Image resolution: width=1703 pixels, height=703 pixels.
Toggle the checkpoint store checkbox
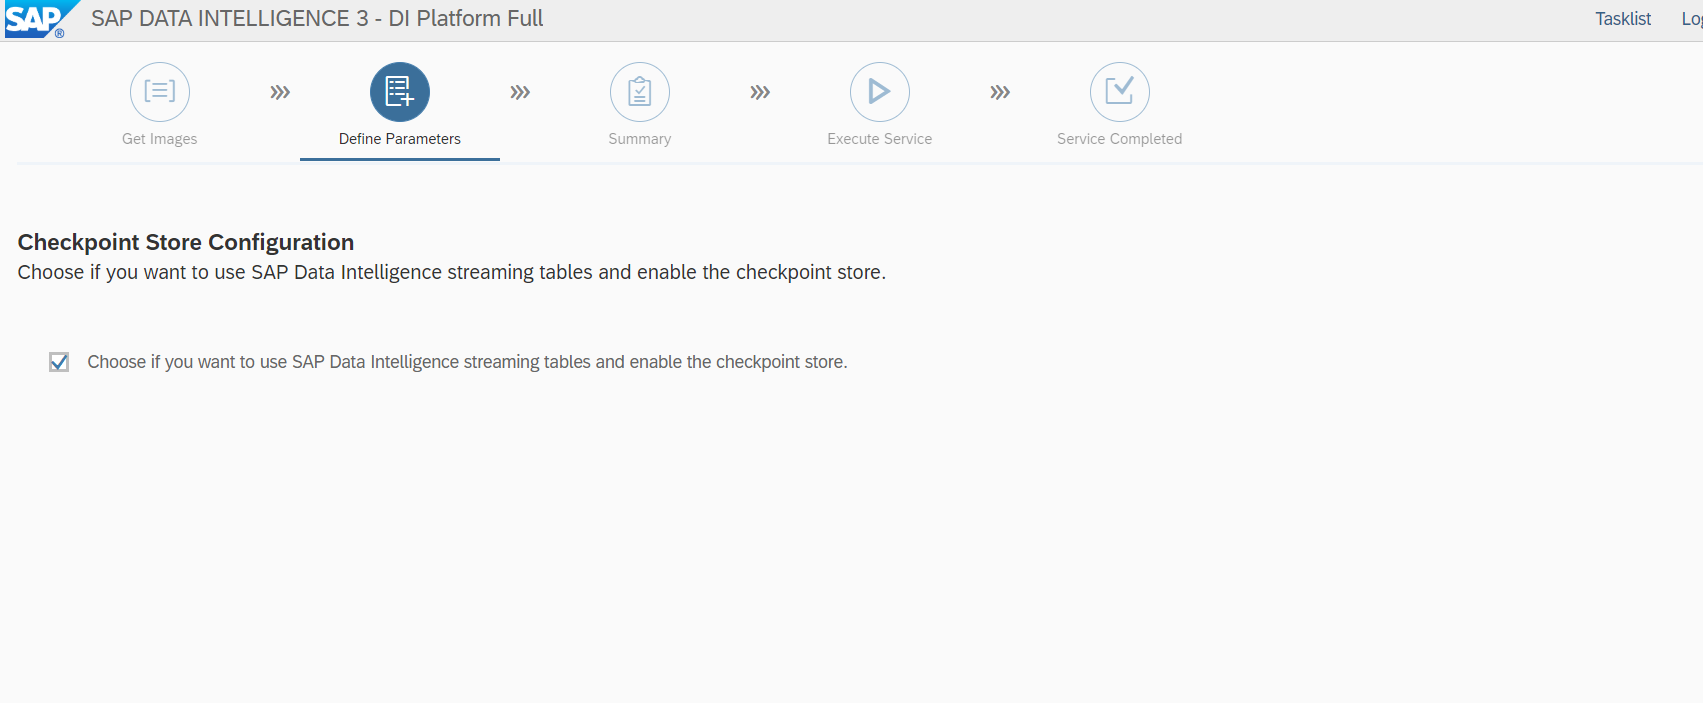pos(59,362)
